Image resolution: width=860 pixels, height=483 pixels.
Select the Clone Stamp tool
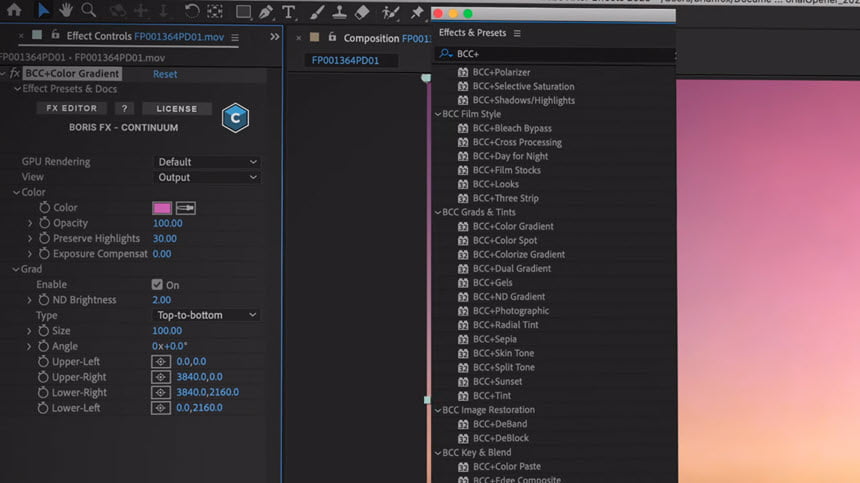339,12
